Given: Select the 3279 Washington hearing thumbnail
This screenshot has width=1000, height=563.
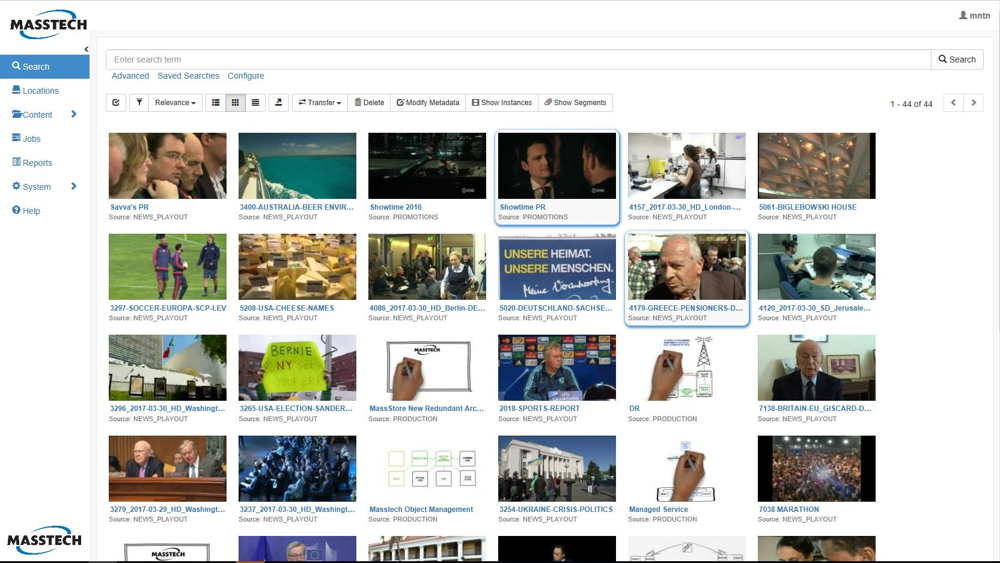Looking at the screenshot, I should tap(168, 469).
